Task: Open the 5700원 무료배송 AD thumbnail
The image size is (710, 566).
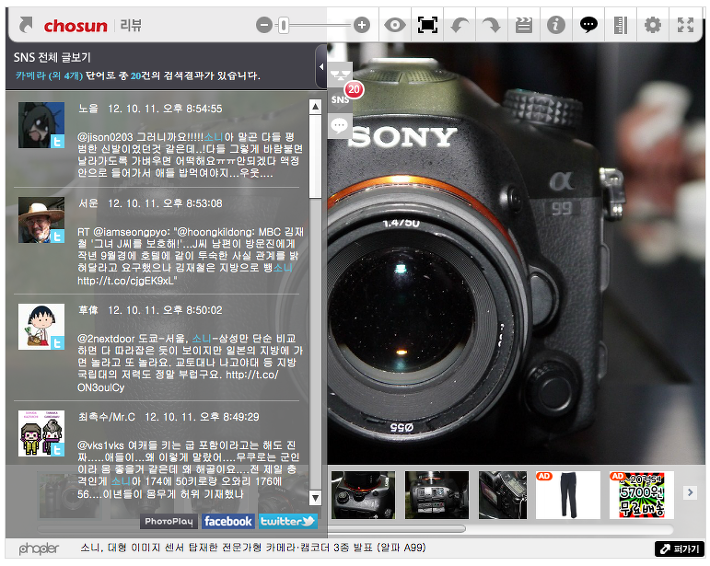Action: tap(642, 495)
